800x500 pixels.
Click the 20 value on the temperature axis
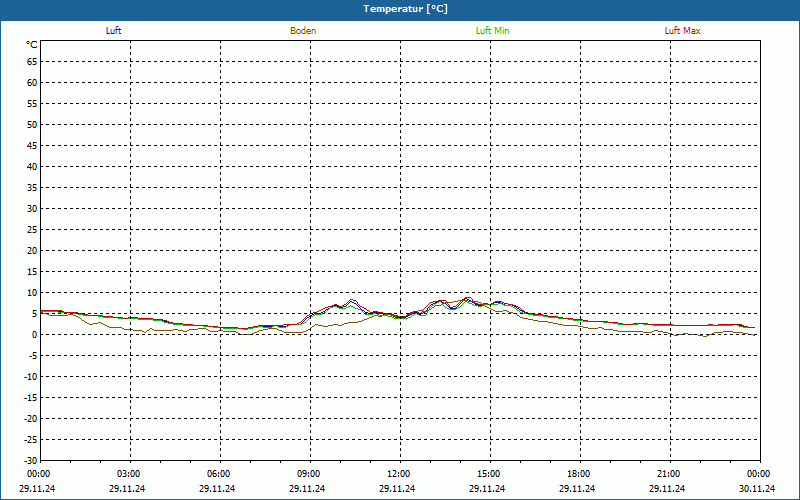(32, 251)
